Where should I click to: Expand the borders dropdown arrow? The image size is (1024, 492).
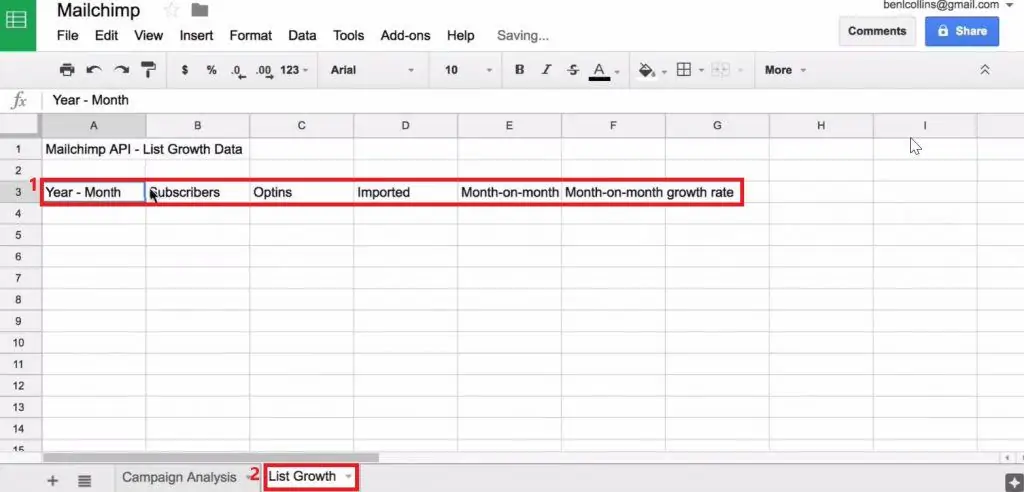701,71
